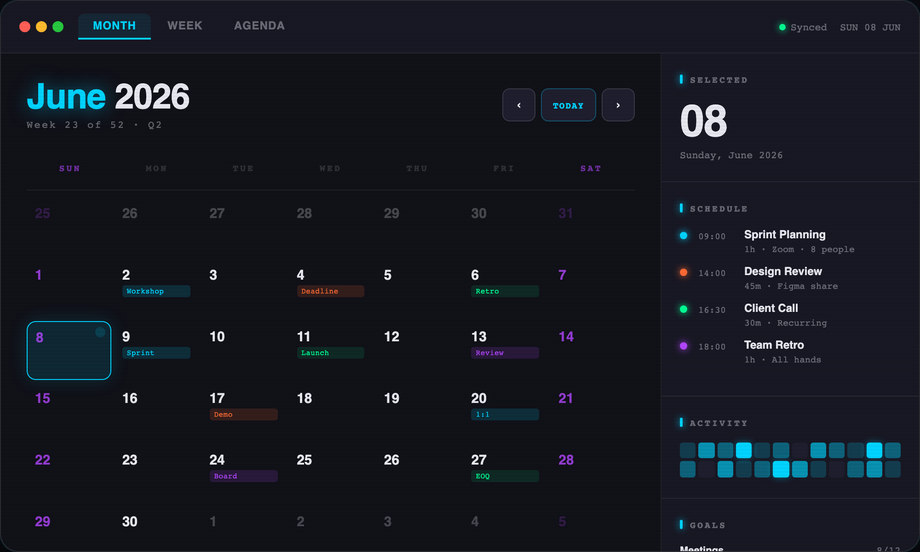Open the Board event on June 24
This screenshot has width=920, height=552.
(x=243, y=476)
